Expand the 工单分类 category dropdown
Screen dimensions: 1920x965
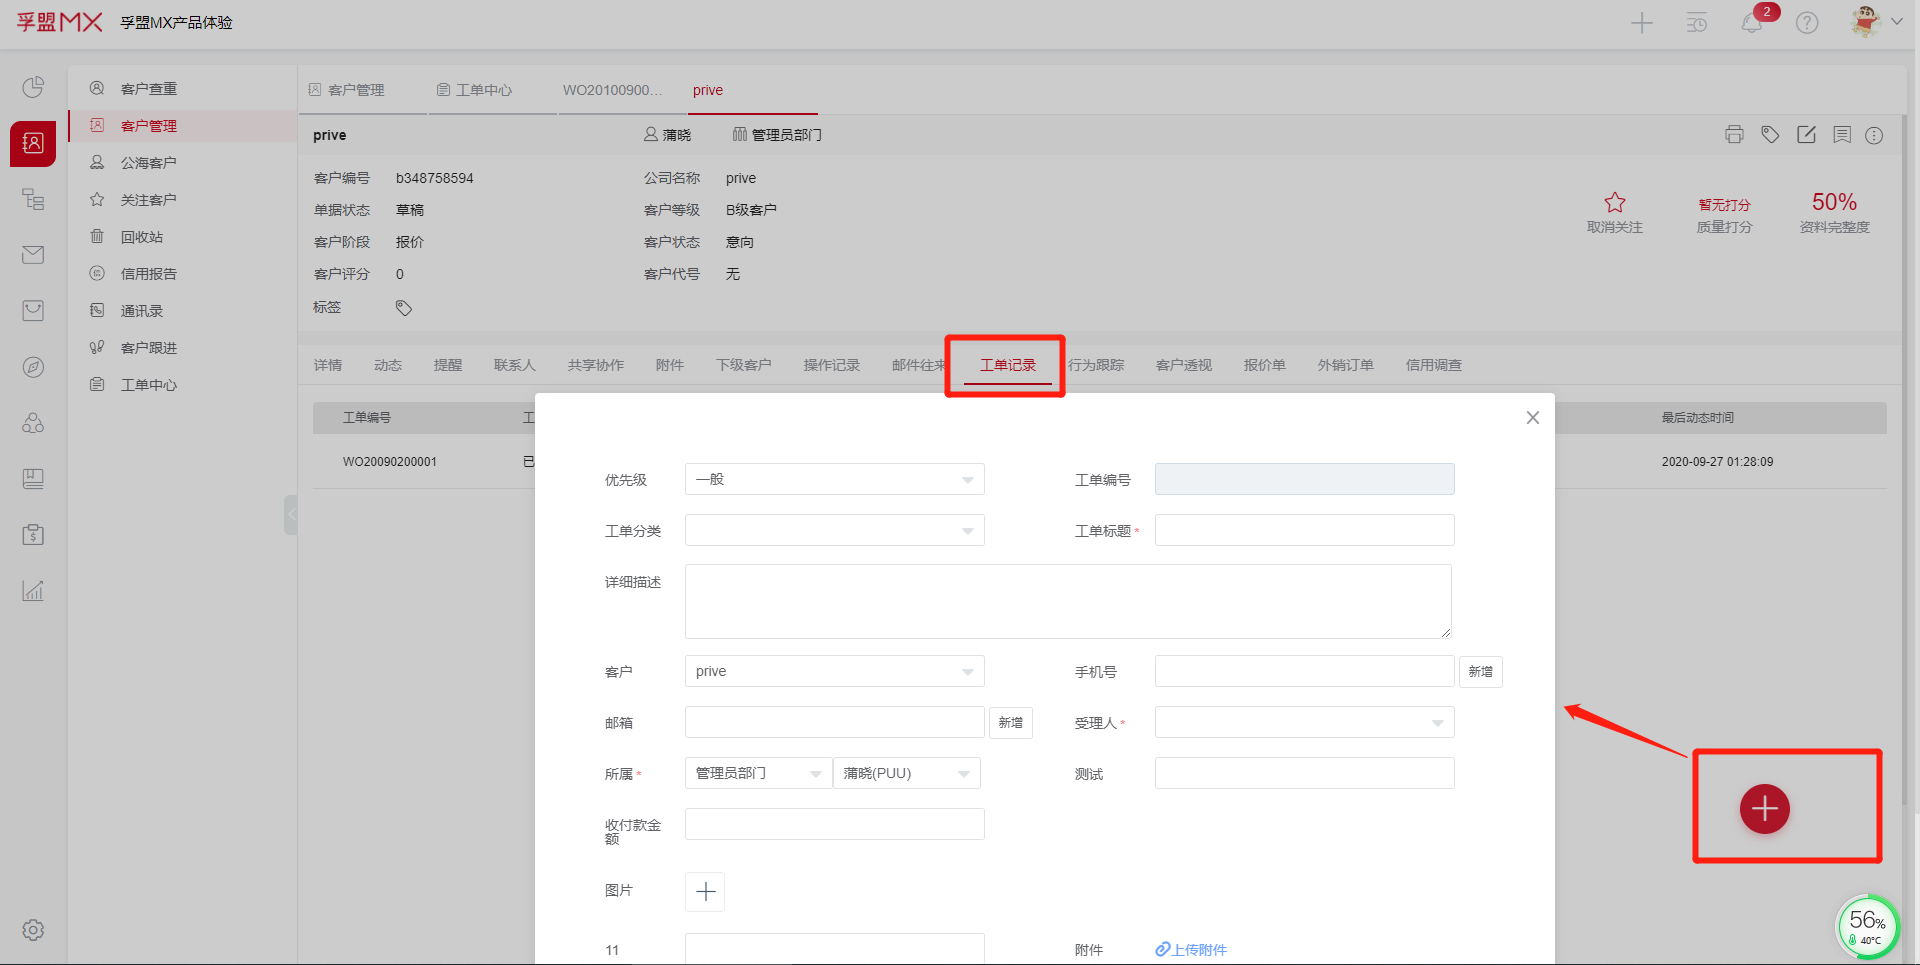pos(834,531)
